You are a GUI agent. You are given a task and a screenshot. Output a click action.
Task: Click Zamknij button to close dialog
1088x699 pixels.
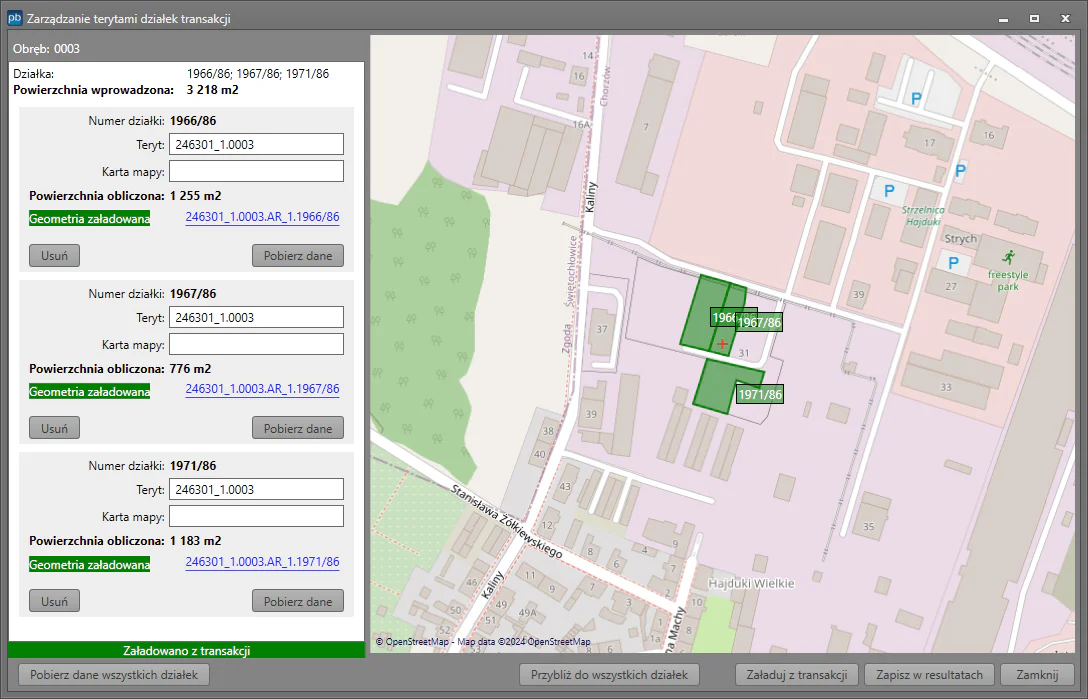(x=1037, y=675)
